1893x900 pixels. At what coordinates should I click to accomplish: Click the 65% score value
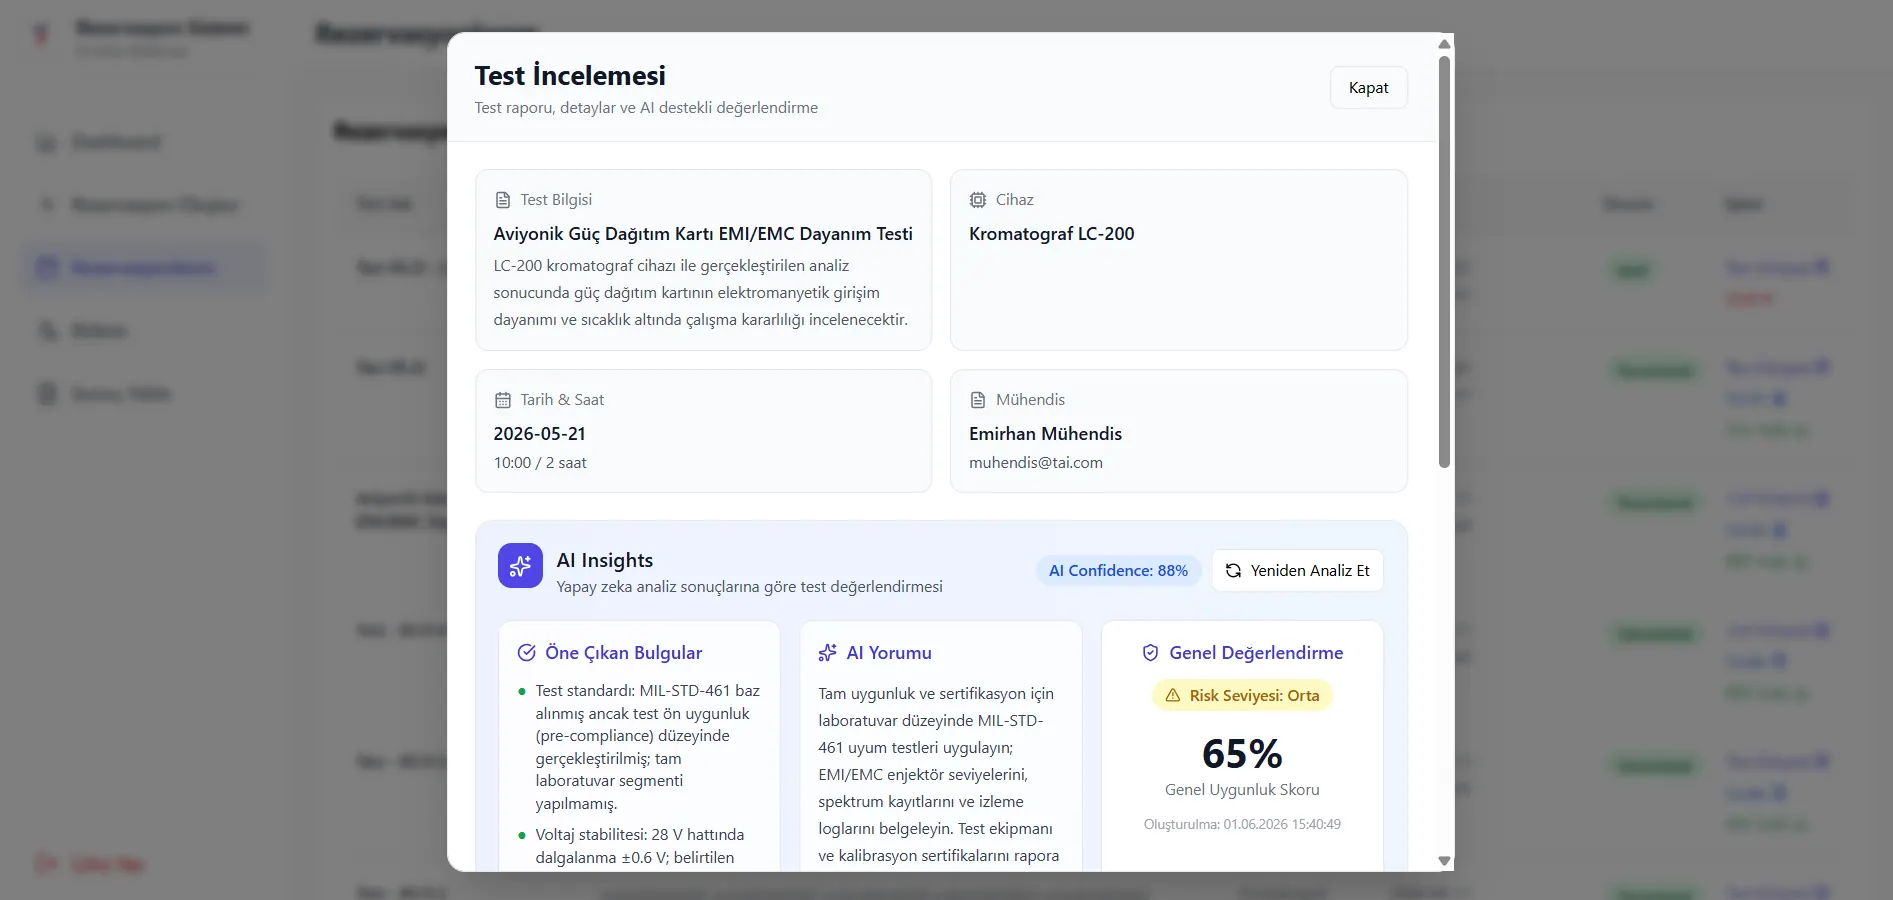click(x=1242, y=753)
